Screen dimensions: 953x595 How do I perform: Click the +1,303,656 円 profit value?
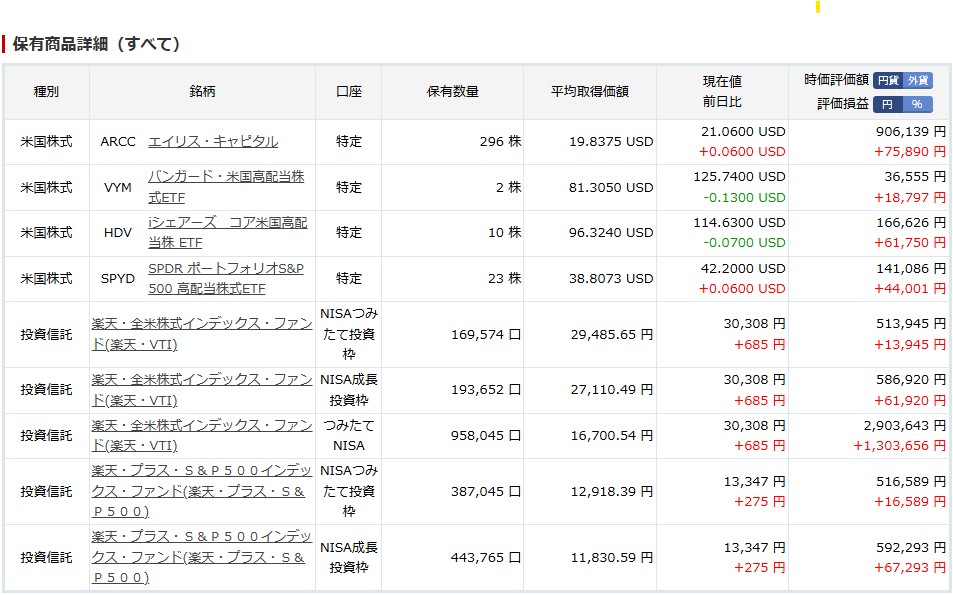tap(900, 446)
